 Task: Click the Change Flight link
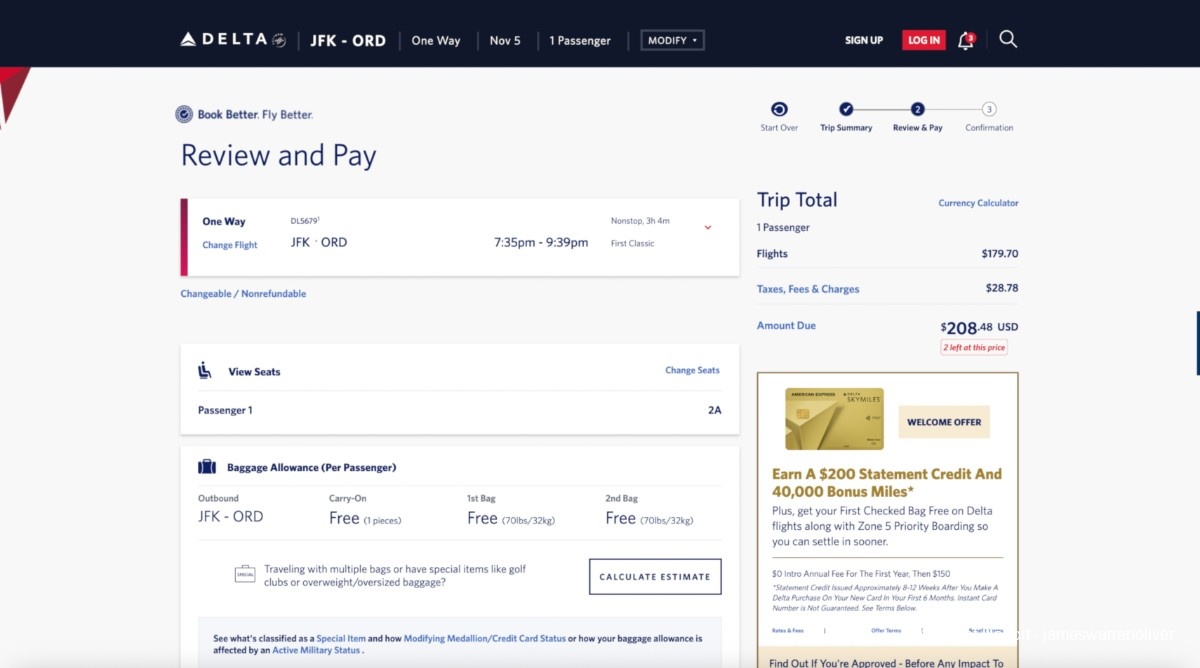coord(230,245)
